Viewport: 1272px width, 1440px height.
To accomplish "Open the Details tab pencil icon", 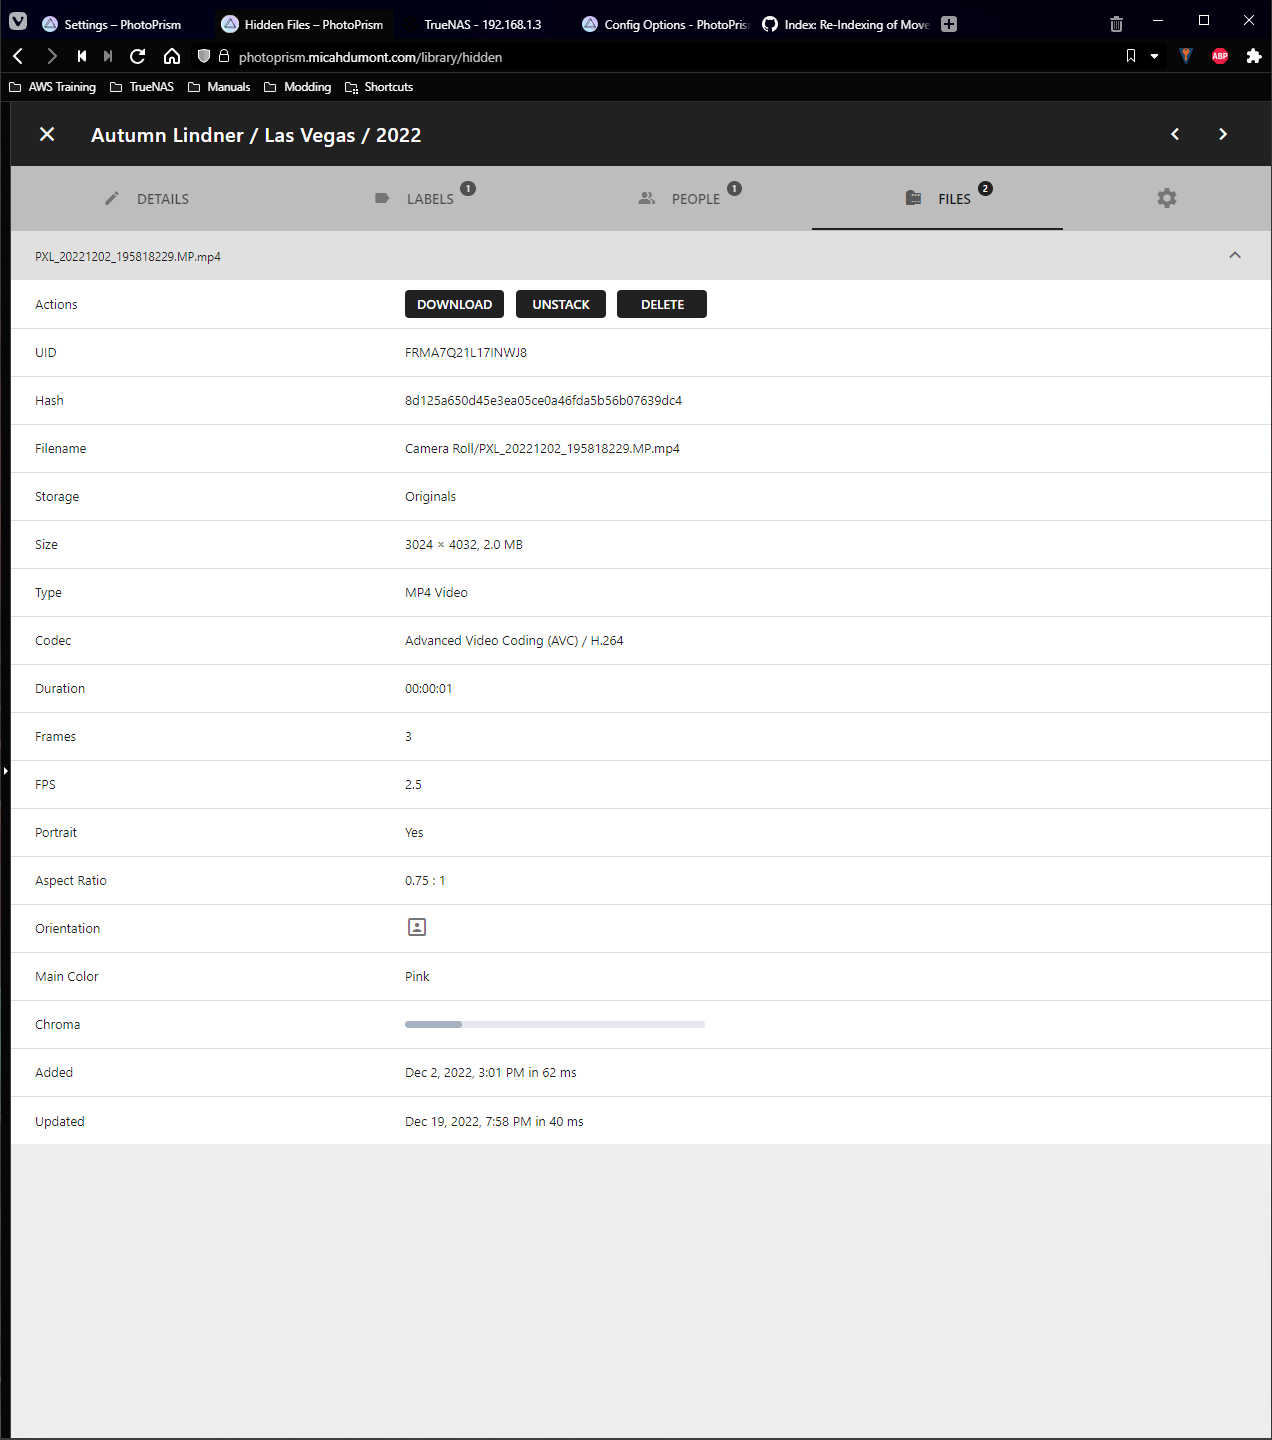I will (x=111, y=198).
